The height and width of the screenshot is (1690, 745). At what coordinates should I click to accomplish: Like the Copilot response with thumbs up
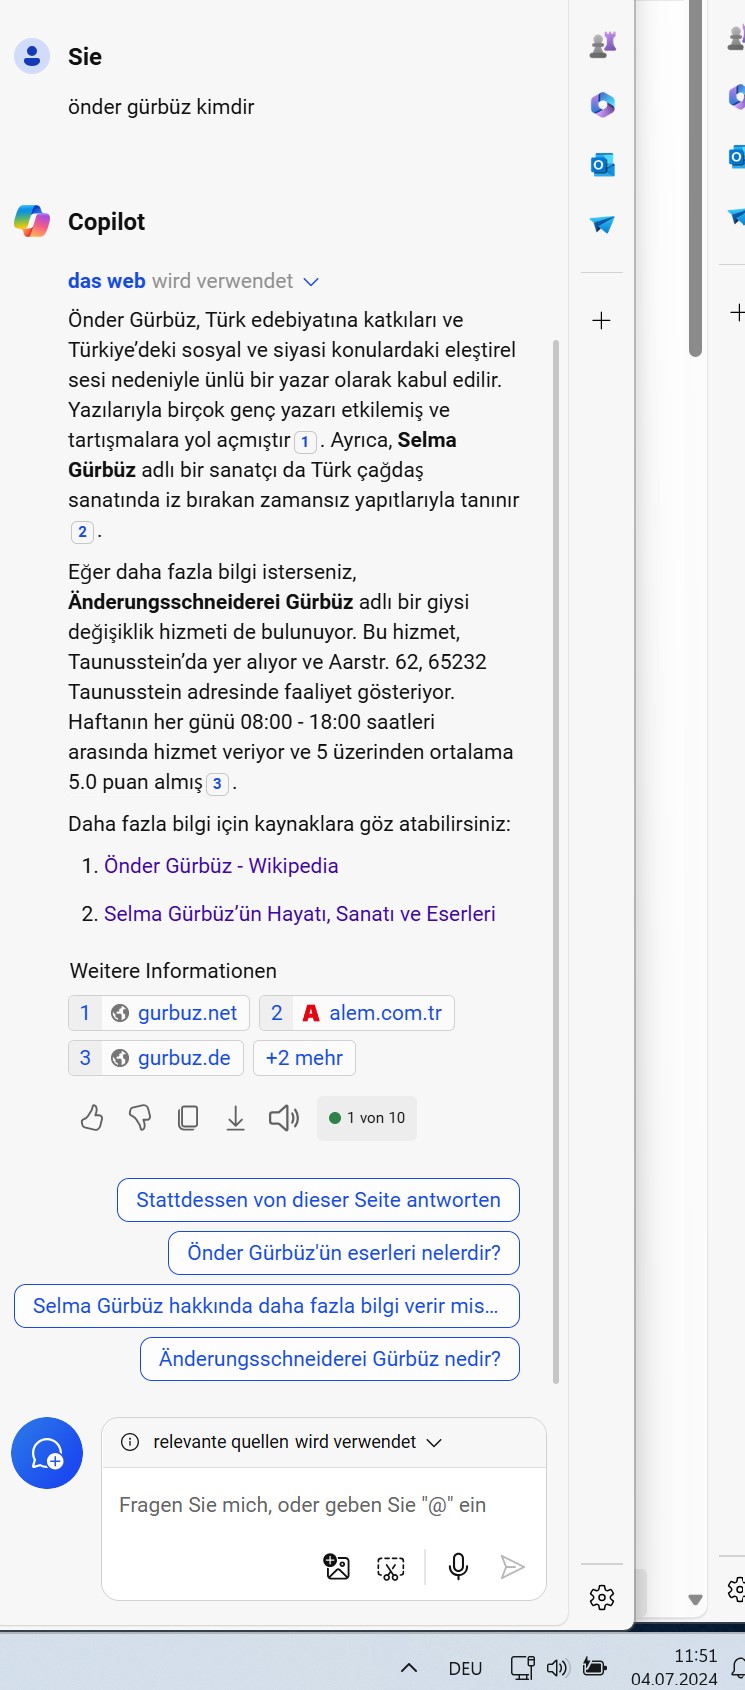[x=92, y=1118]
